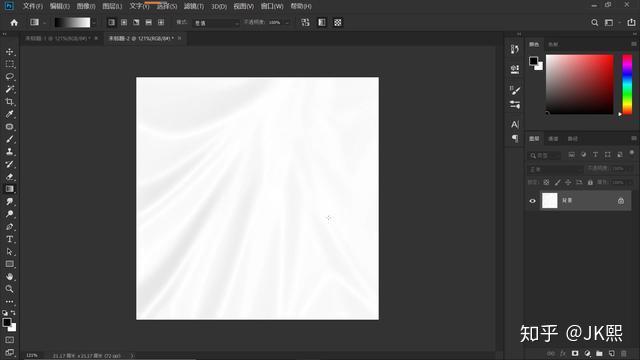Click the Share icon at top right
The image size is (640, 360).
pos(631,22)
